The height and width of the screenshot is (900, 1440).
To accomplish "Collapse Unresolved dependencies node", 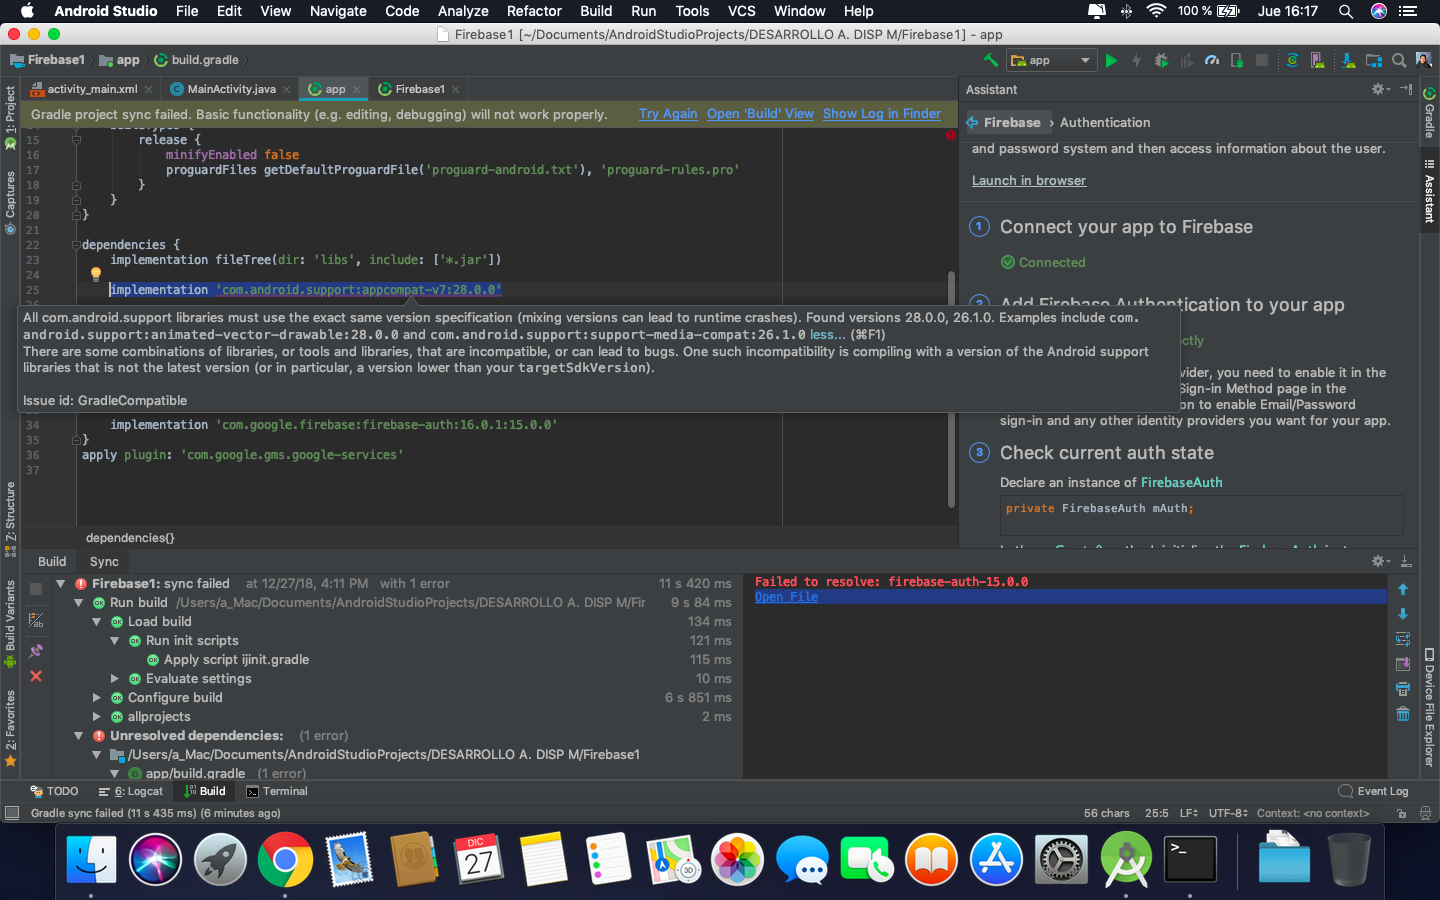I will 79,735.
